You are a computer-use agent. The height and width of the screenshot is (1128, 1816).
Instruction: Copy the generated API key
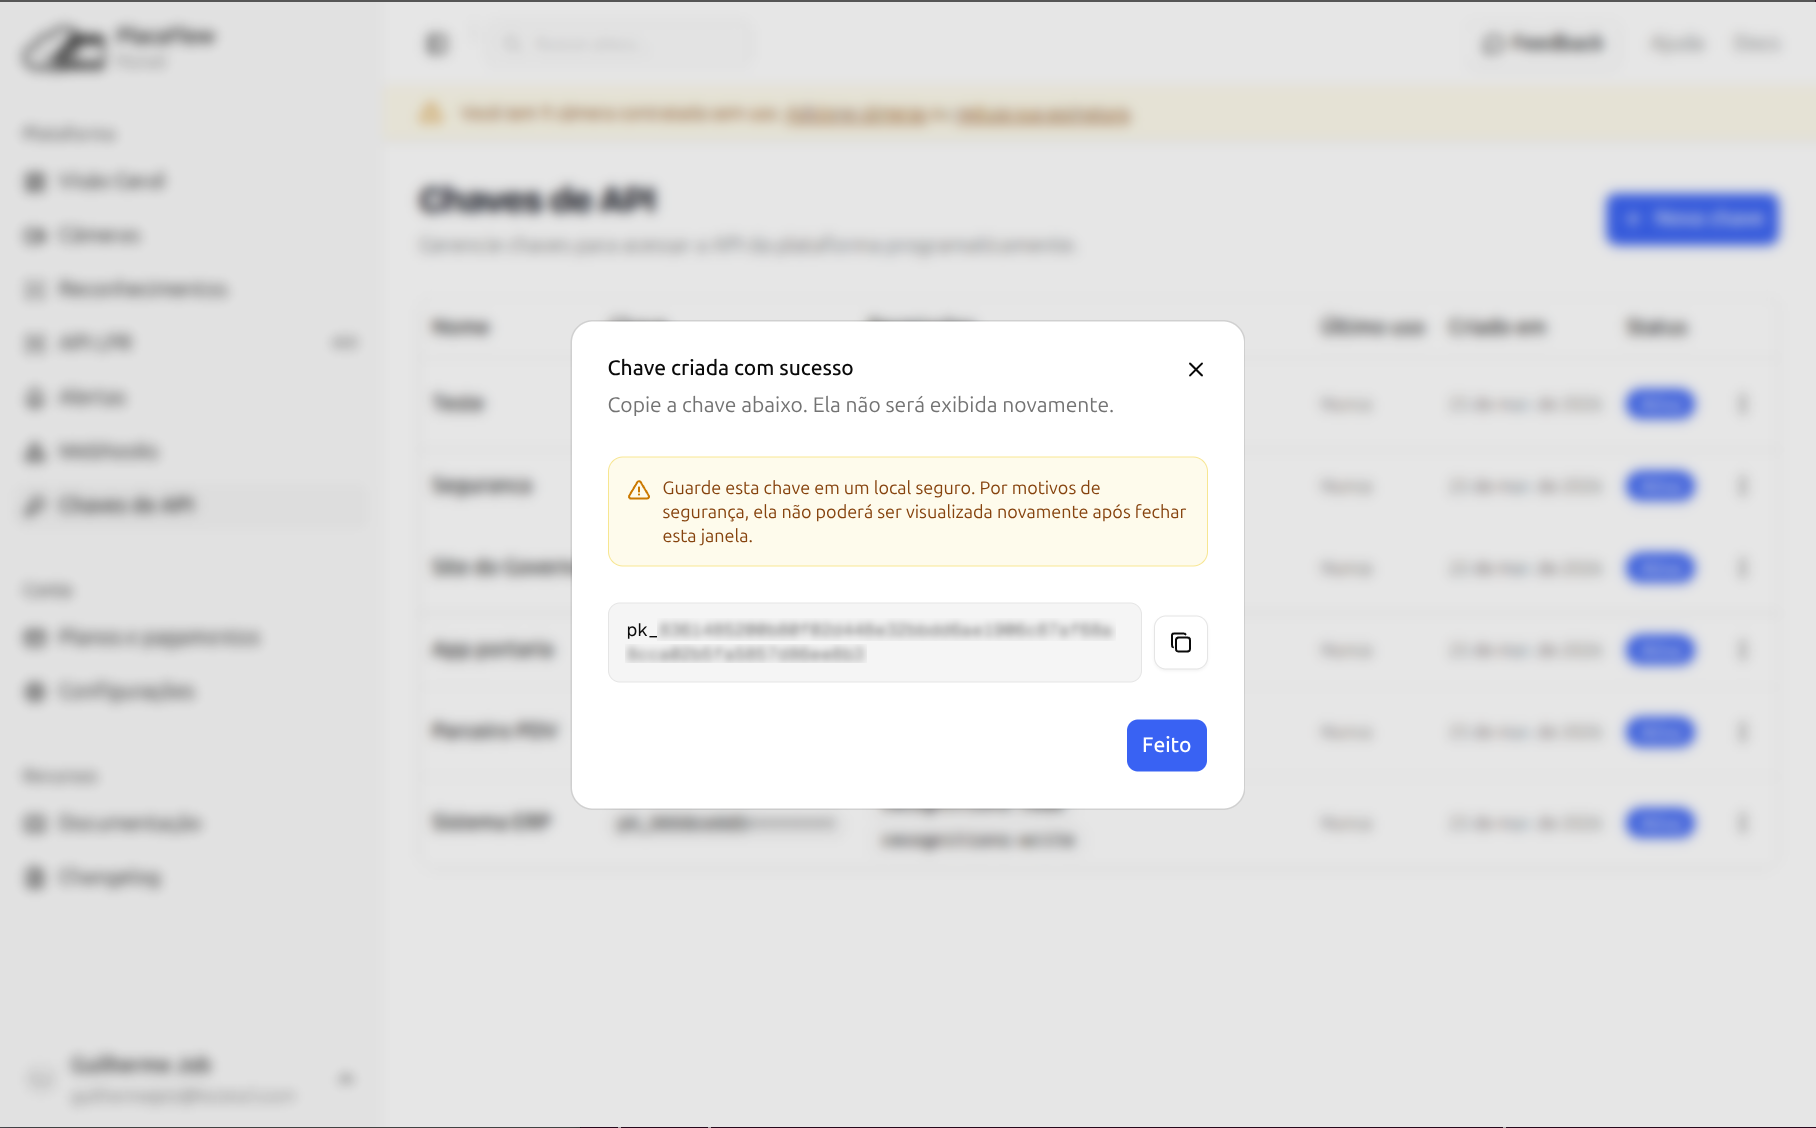click(1180, 642)
